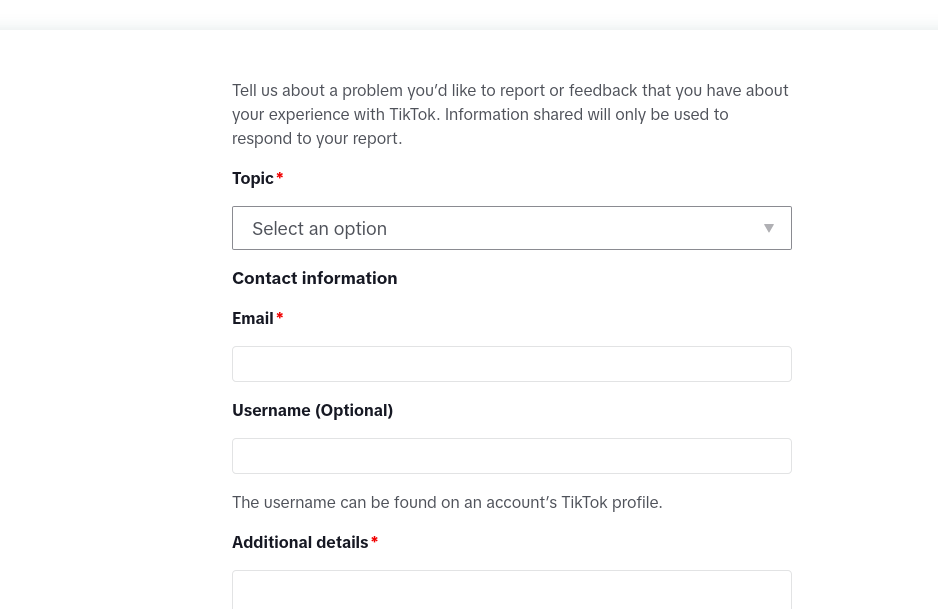Focus the Username (Optional) input field
Screen dimensions: 938x609
pos(511,456)
